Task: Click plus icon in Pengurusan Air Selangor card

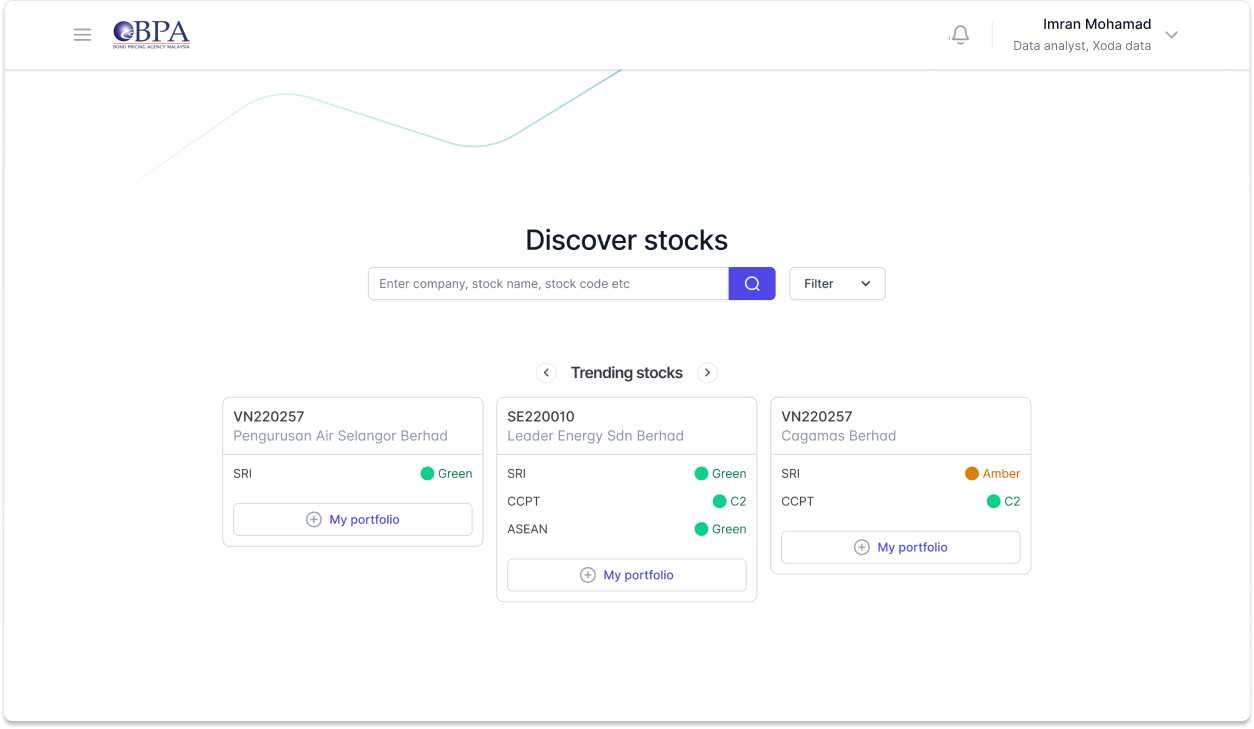Action: [x=314, y=520]
